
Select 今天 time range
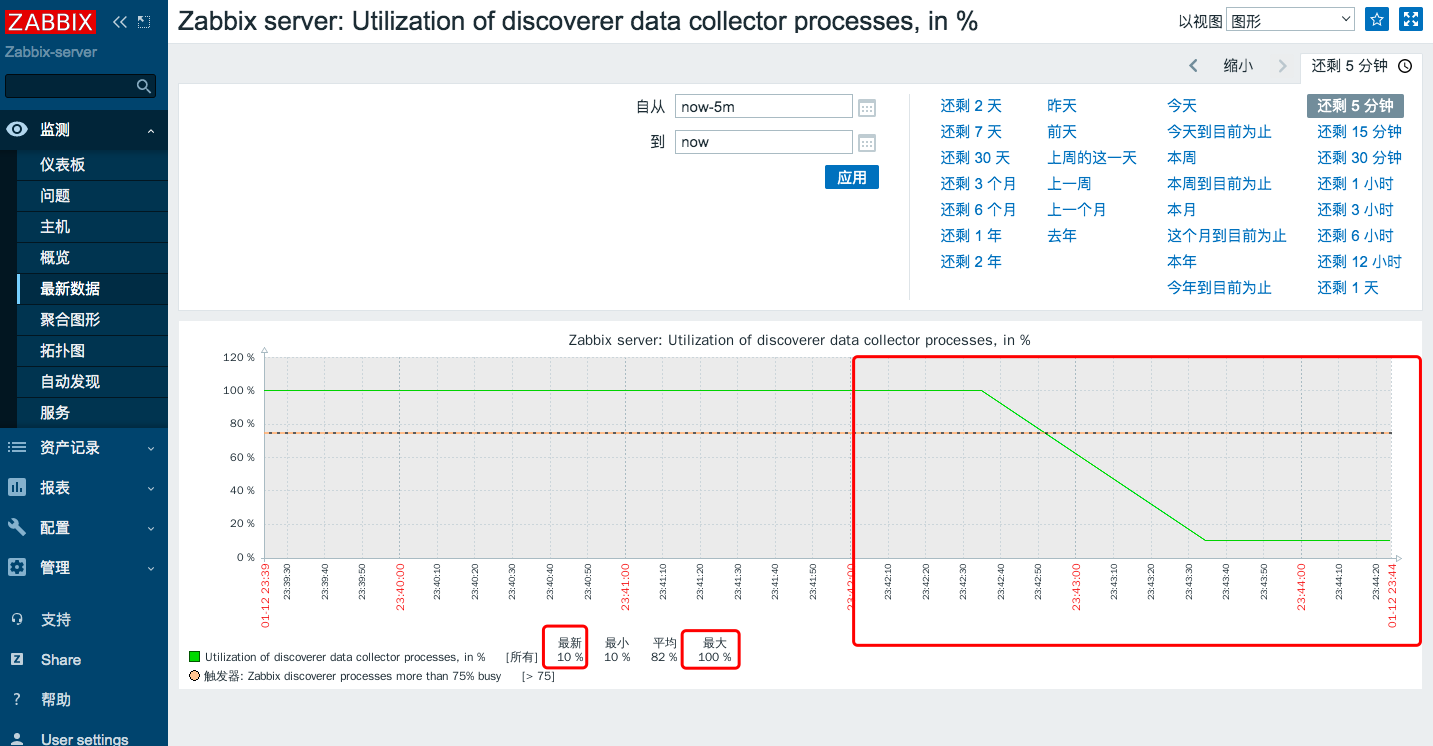[1182, 106]
